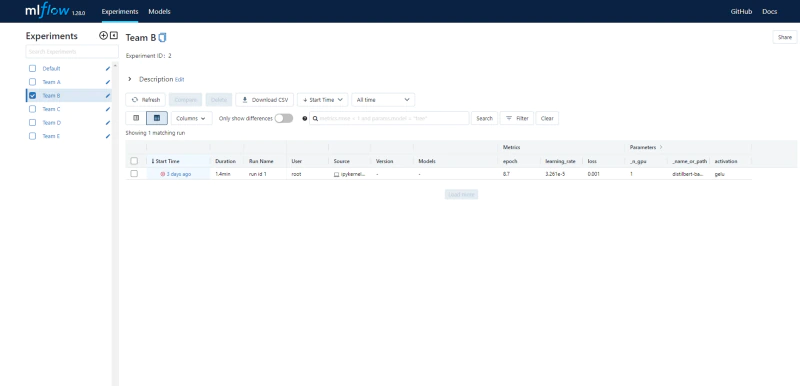Image resolution: width=800 pixels, height=386 pixels.
Task: Click the Load more button
Action: tap(461, 194)
